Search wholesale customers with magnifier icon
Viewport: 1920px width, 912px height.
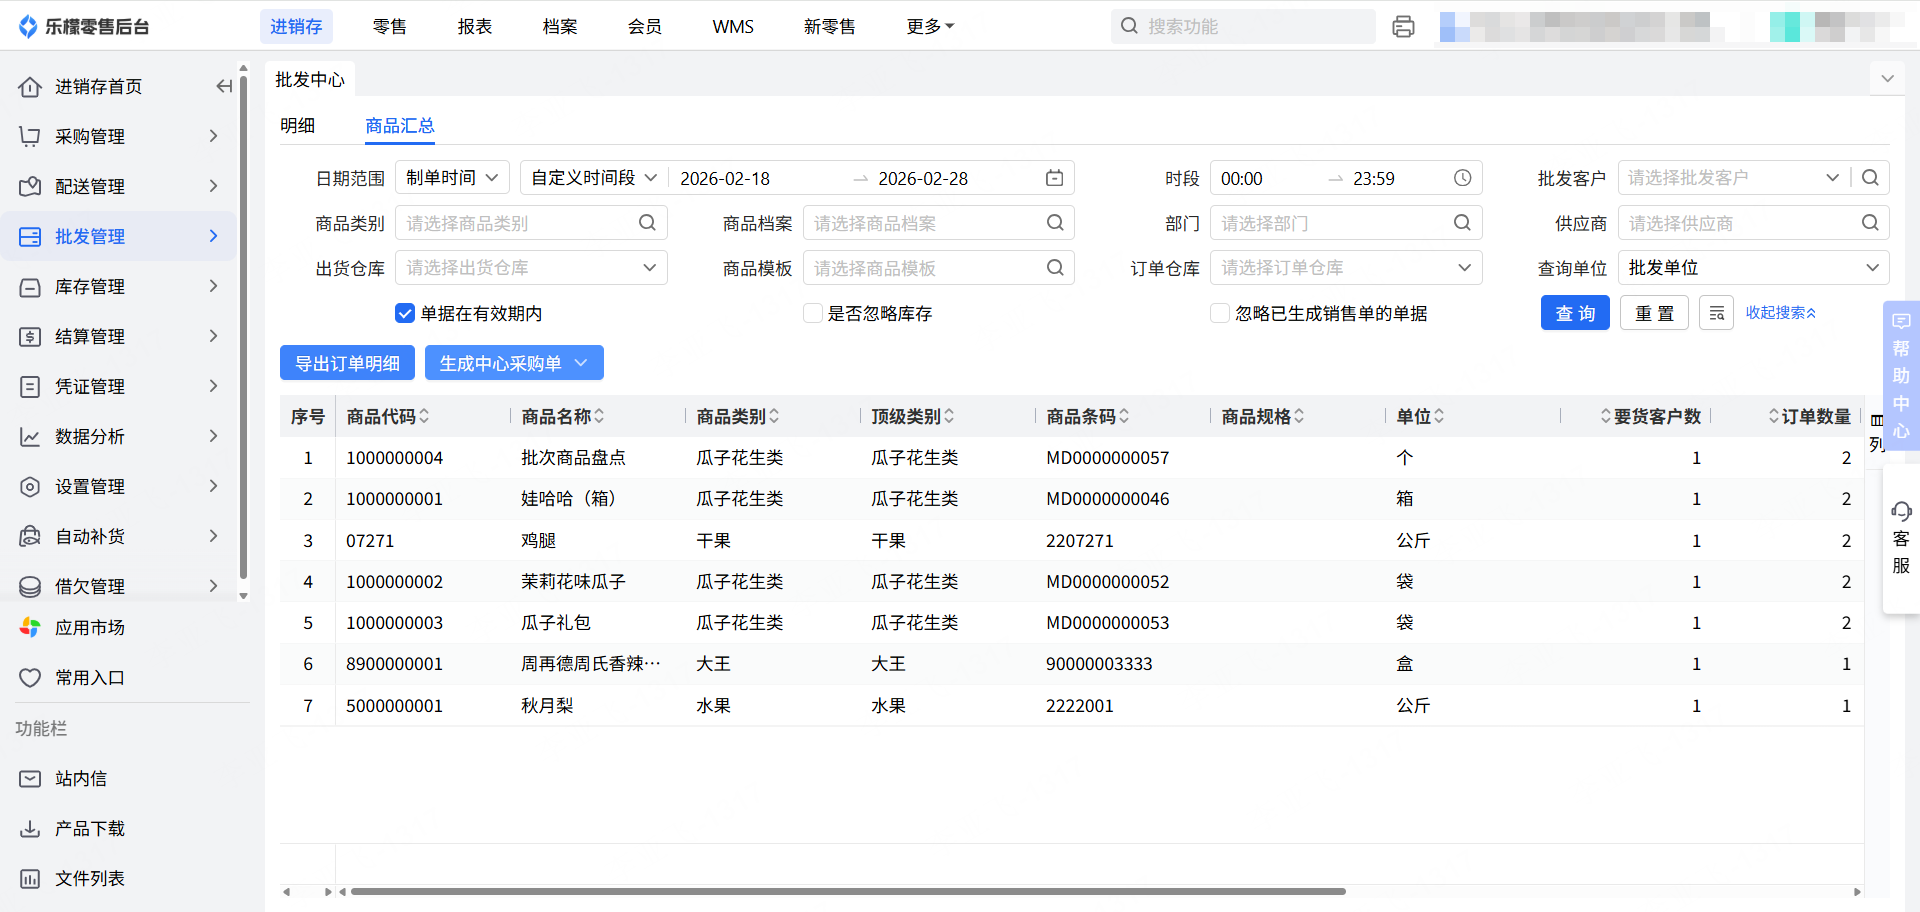tap(1870, 178)
